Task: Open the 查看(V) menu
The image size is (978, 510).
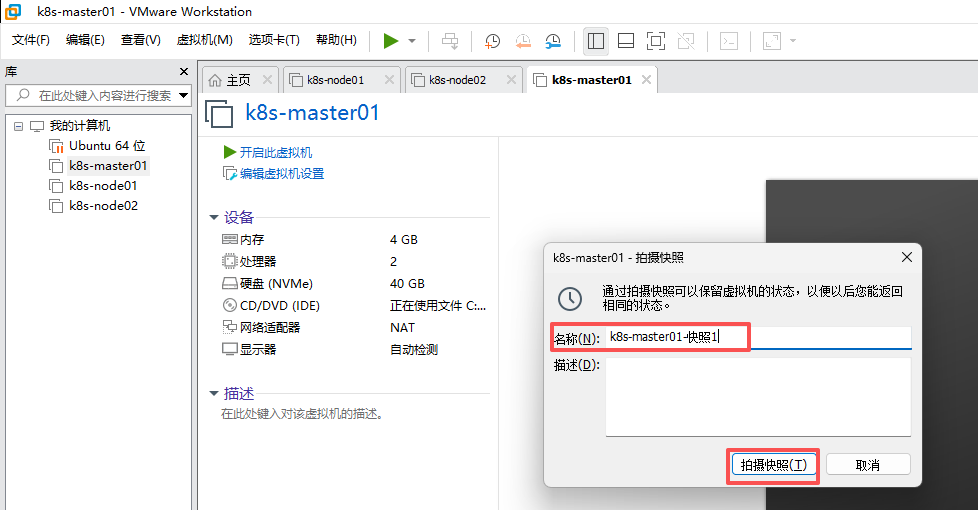Action: 140,40
